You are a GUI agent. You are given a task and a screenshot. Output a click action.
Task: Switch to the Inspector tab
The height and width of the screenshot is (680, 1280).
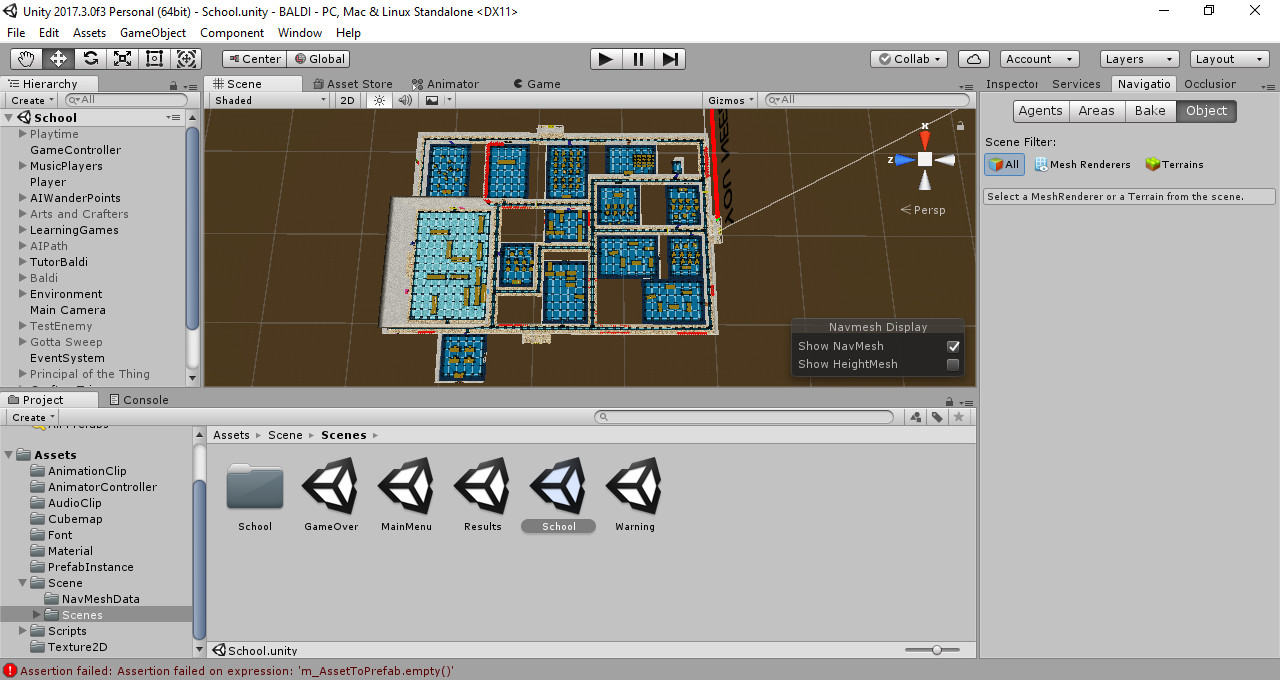point(1011,84)
